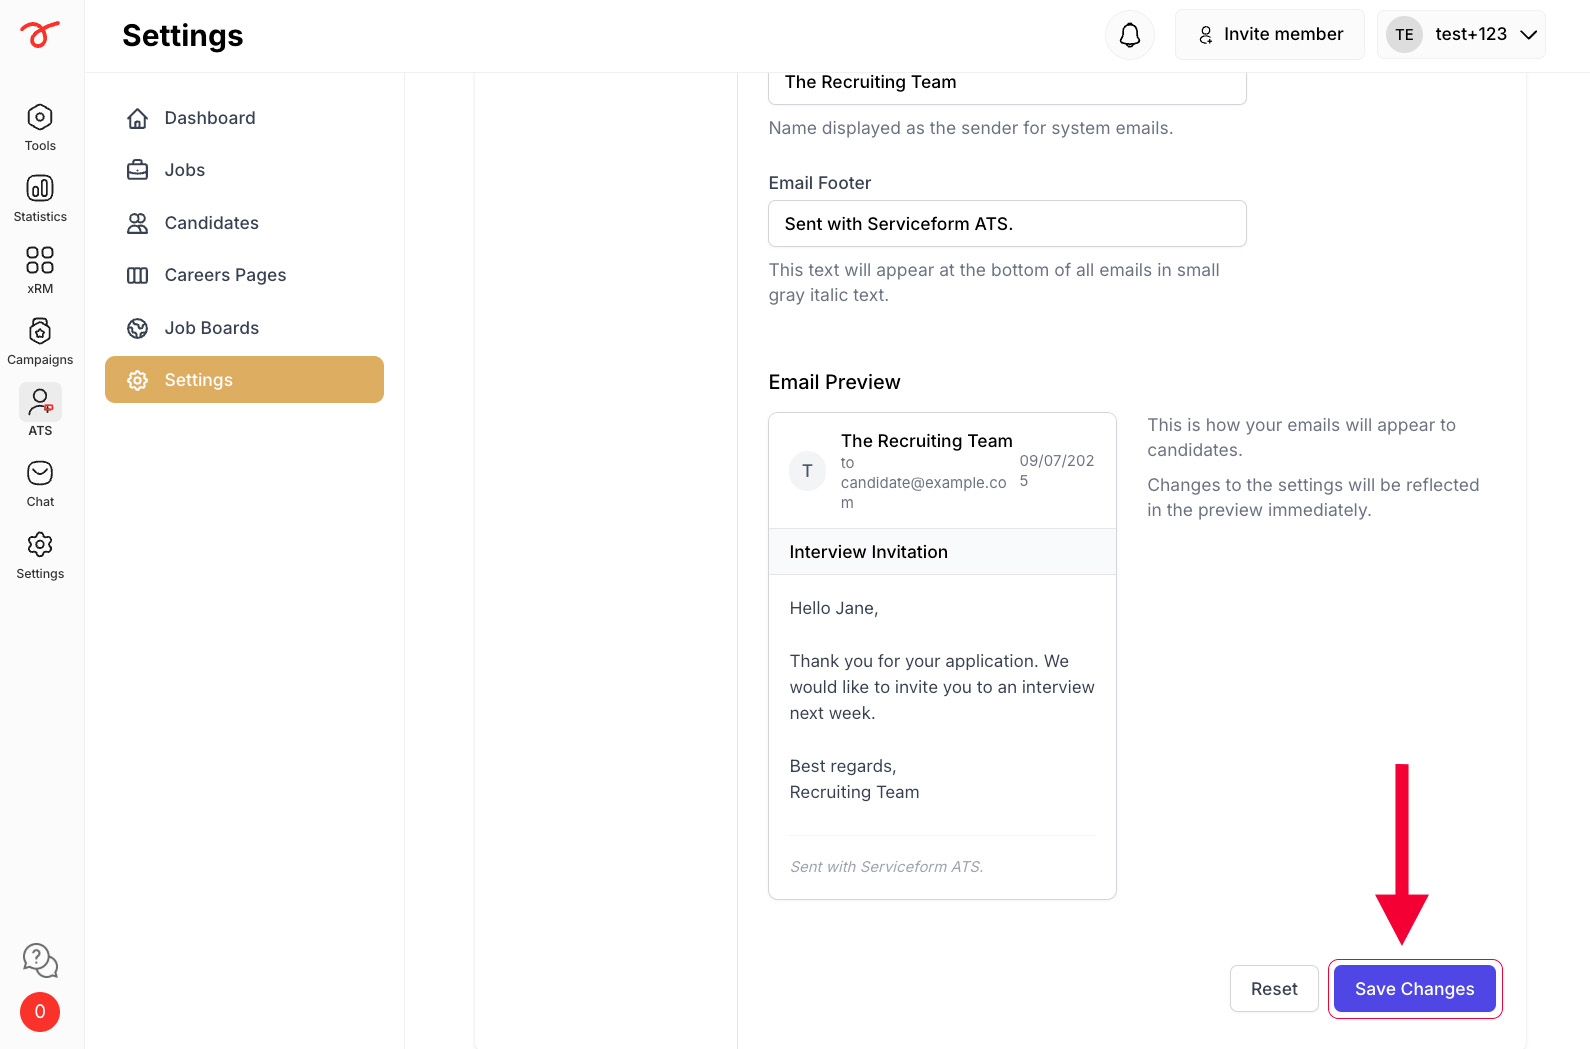Screen dimensions: 1590x1049
Task: Click the T sender avatar in preview
Action: (808, 471)
